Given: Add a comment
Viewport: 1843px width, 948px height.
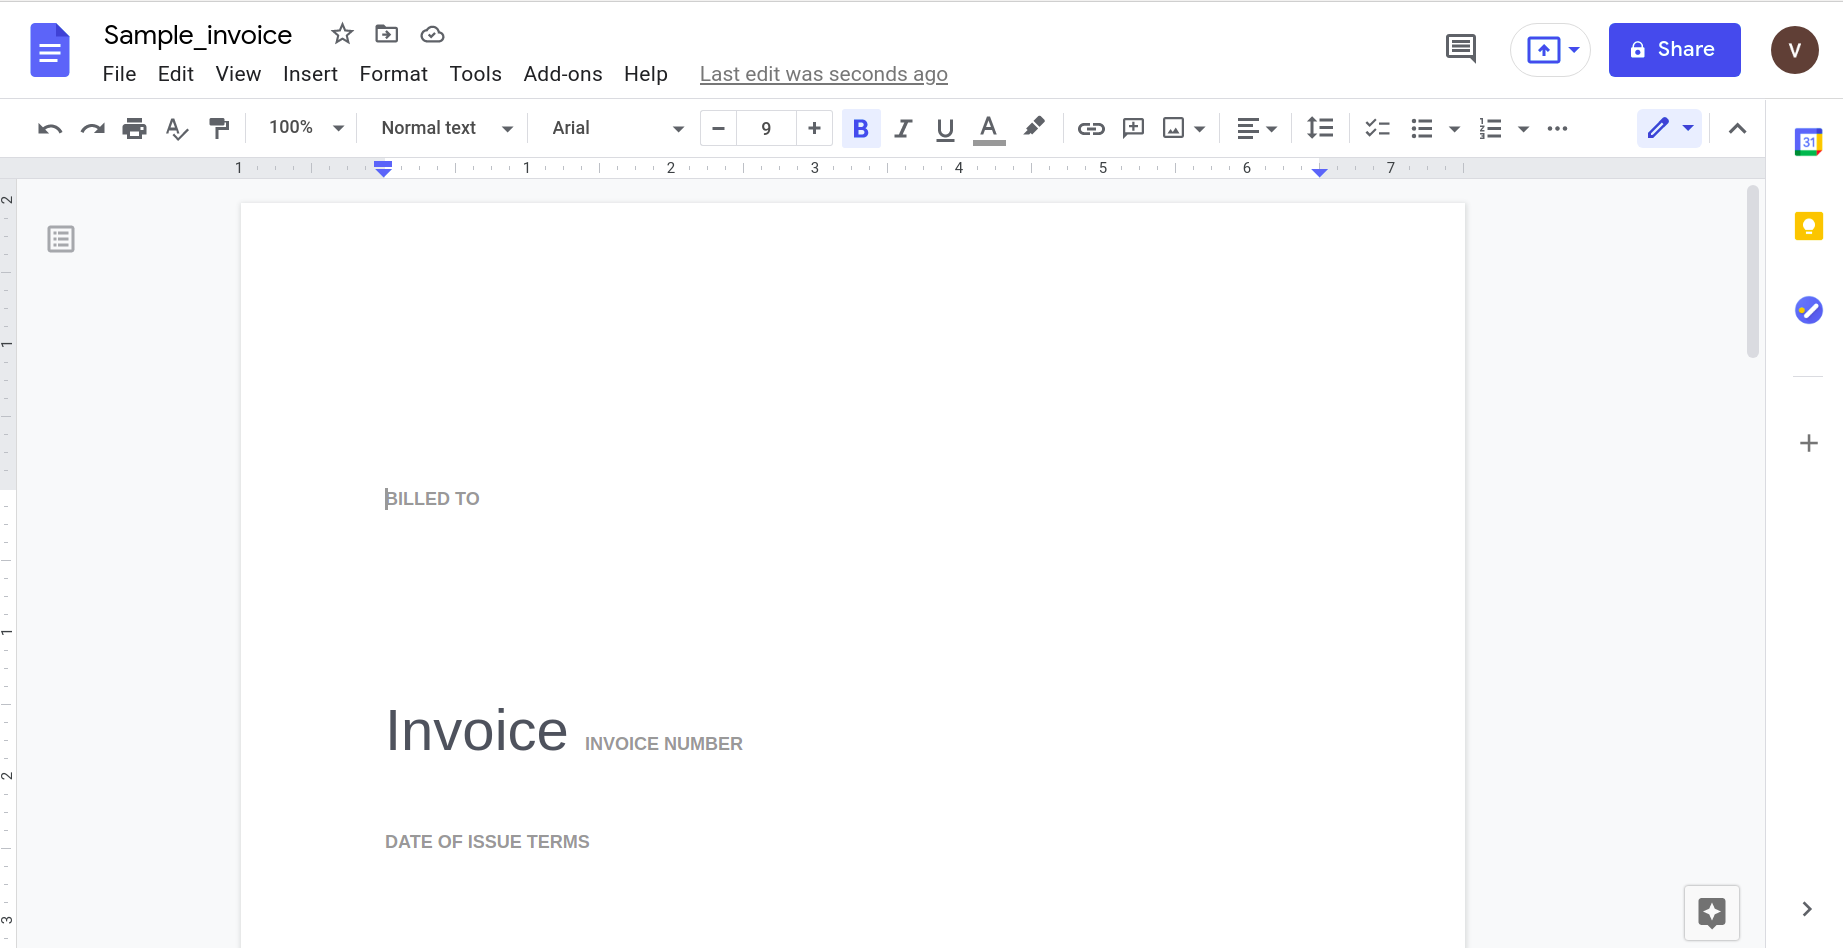Looking at the screenshot, I should click(1133, 128).
